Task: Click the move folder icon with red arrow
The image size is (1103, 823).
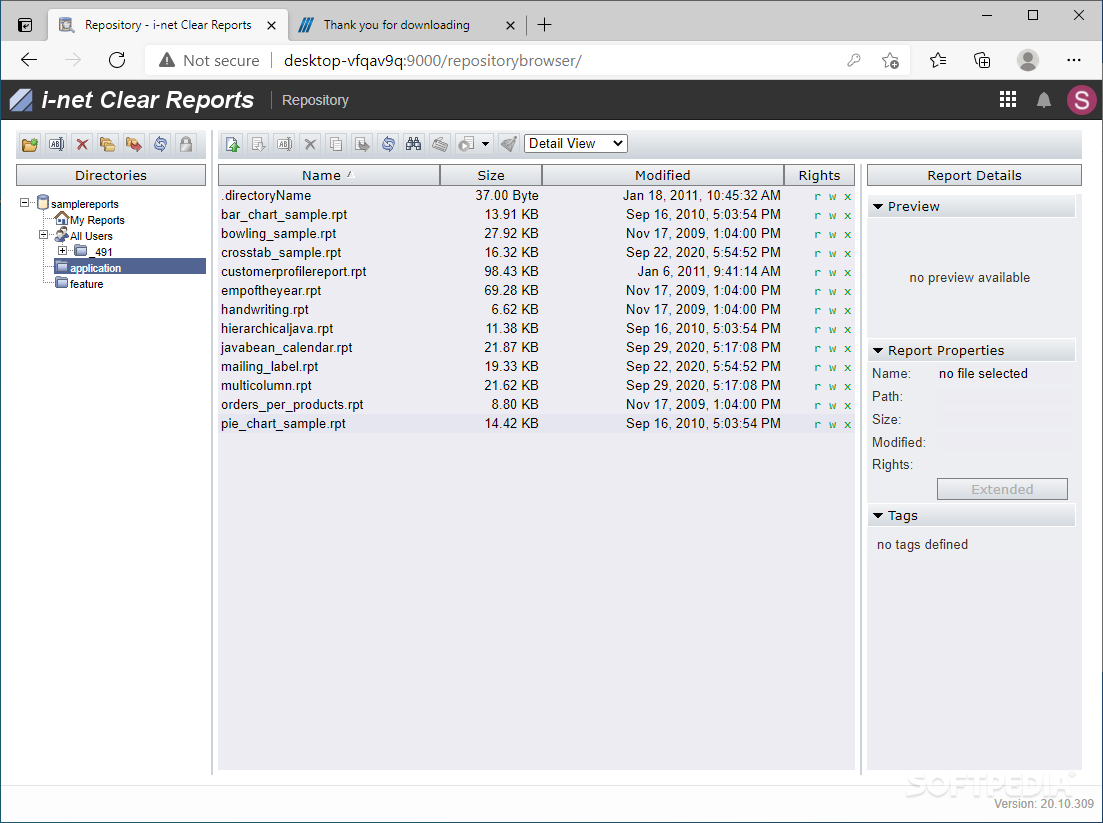Action: tap(134, 144)
